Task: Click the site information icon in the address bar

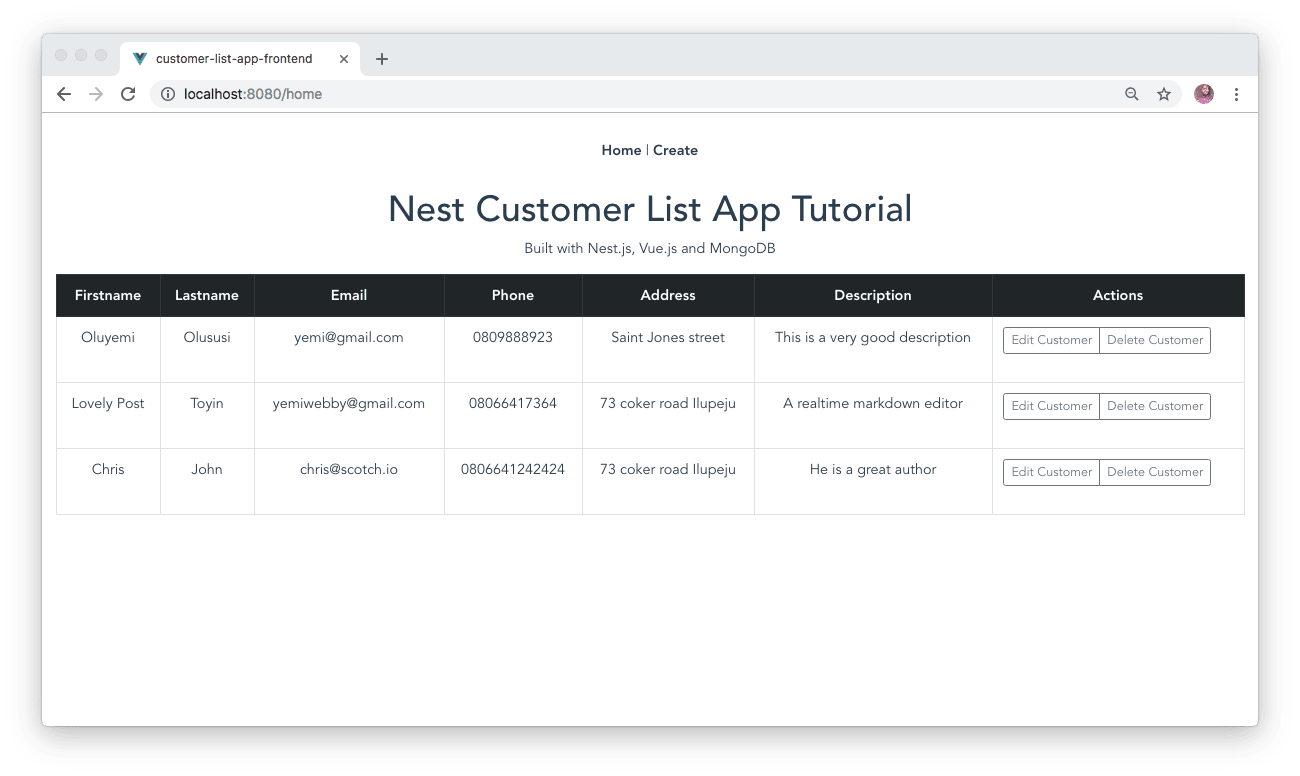Action: click(166, 93)
